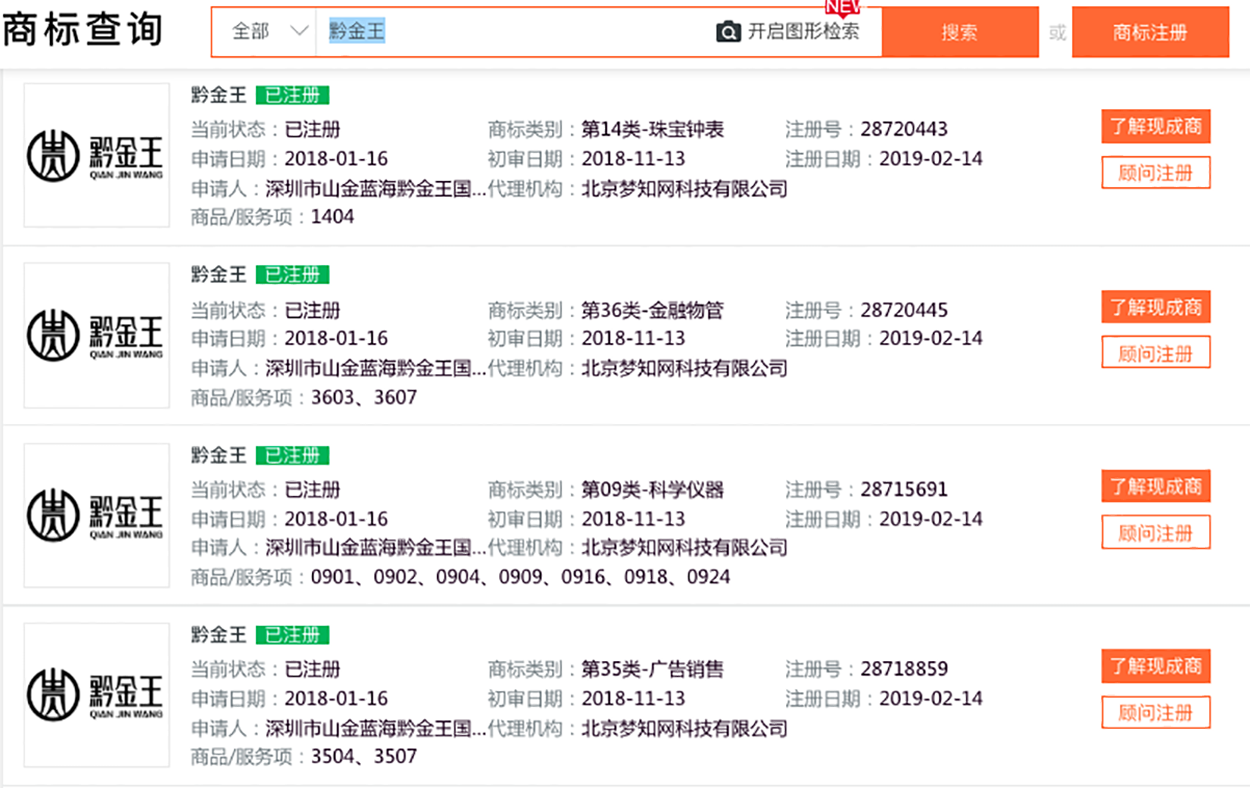Screen dimensions: 1250x788
Task: Select registration number 28718859
Action: [904, 669]
